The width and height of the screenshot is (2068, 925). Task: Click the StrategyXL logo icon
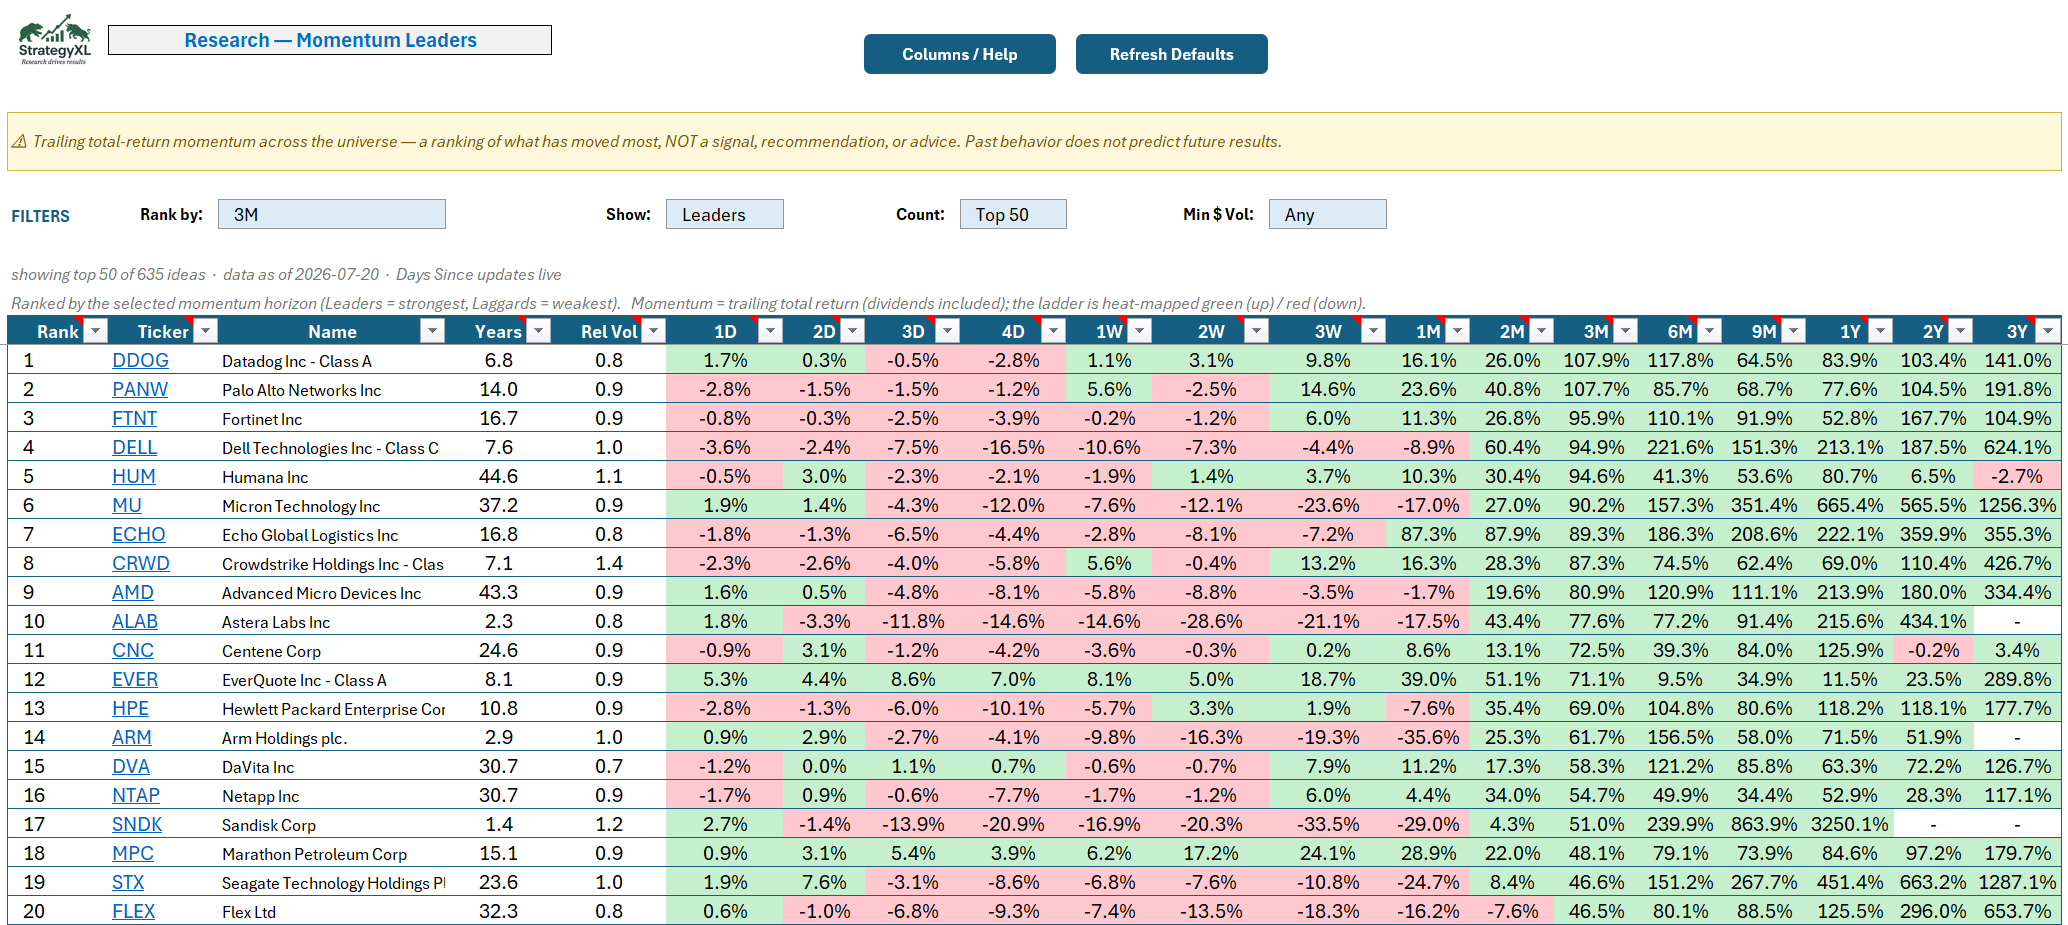pyautogui.click(x=54, y=39)
